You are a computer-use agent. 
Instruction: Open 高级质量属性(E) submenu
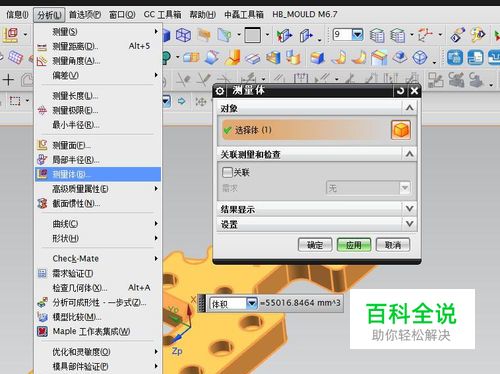98,189
